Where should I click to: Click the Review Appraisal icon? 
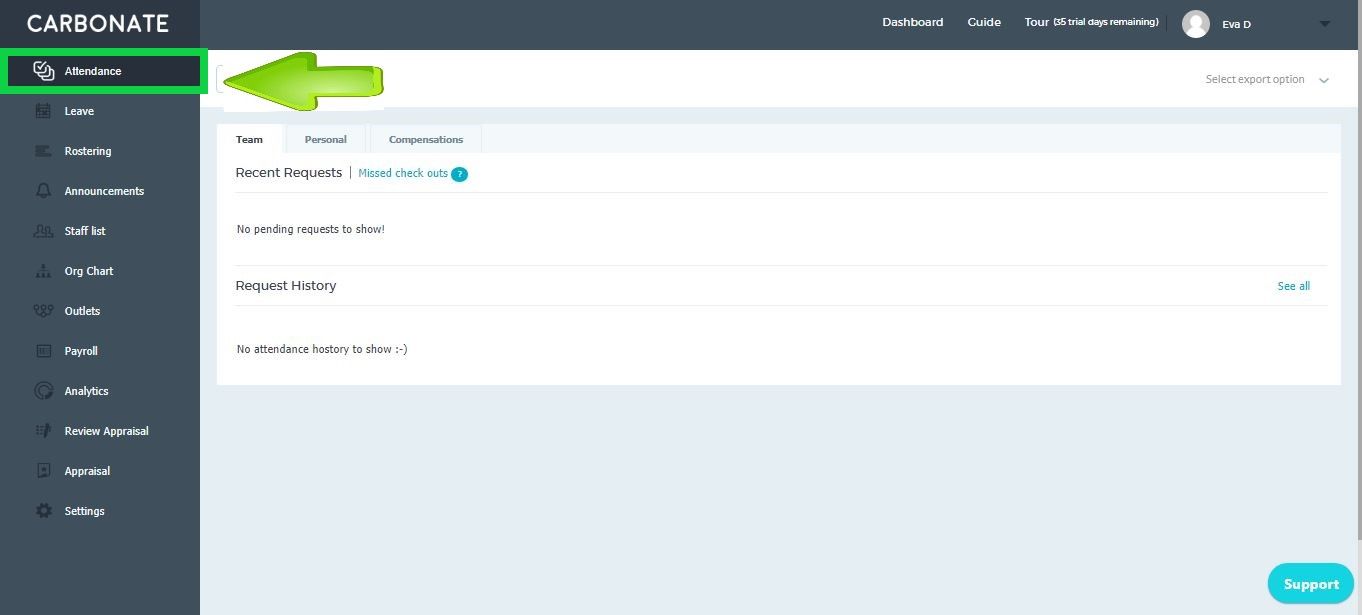pyautogui.click(x=43, y=431)
